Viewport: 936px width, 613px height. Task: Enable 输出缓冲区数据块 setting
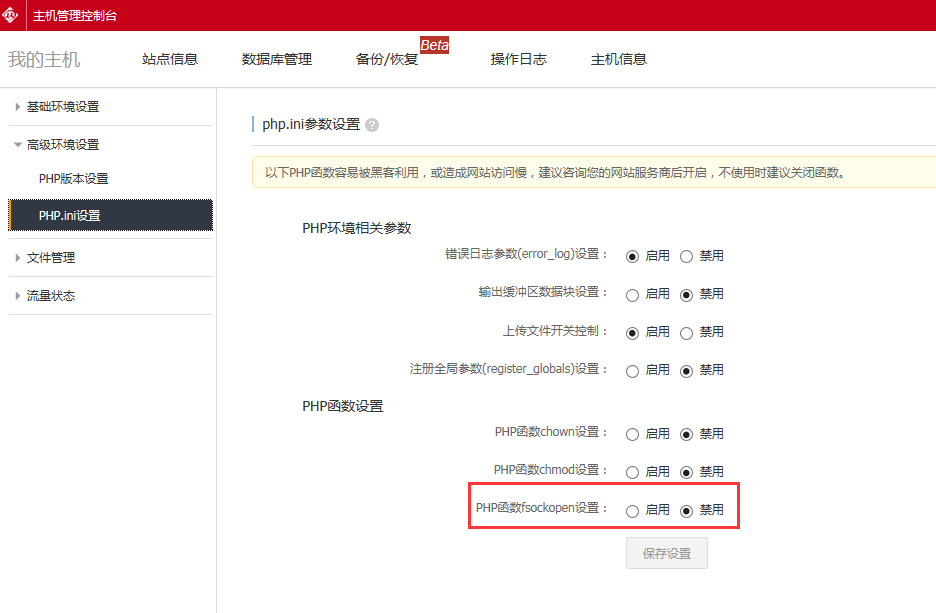coord(632,295)
